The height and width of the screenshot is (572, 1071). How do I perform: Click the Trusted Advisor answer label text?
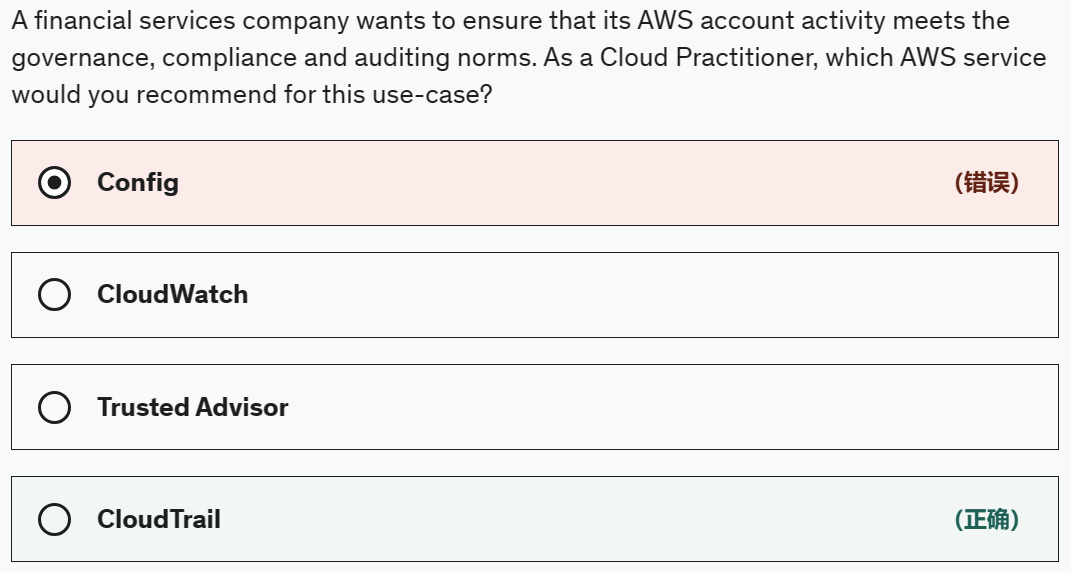coord(192,407)
